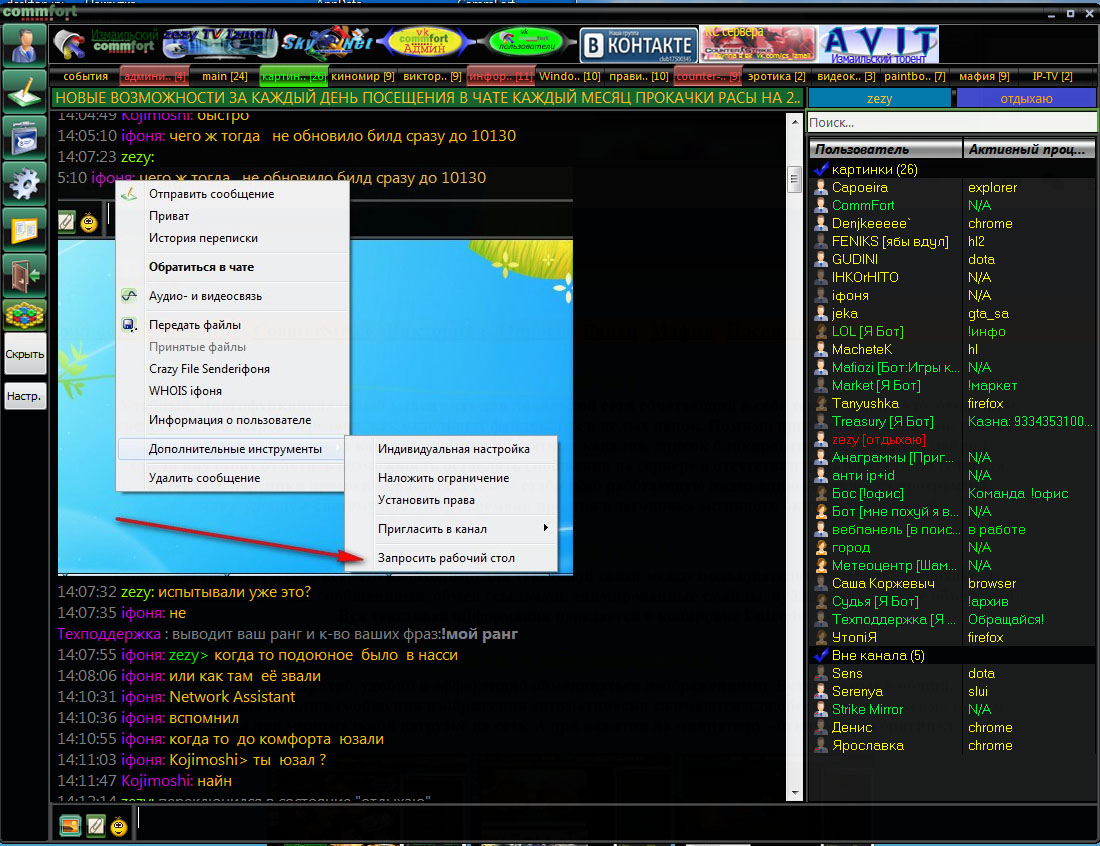Click the chat scrollbar up arrow
The width and height of the screenshot is (1100, 846).
[x=795, y=119]
